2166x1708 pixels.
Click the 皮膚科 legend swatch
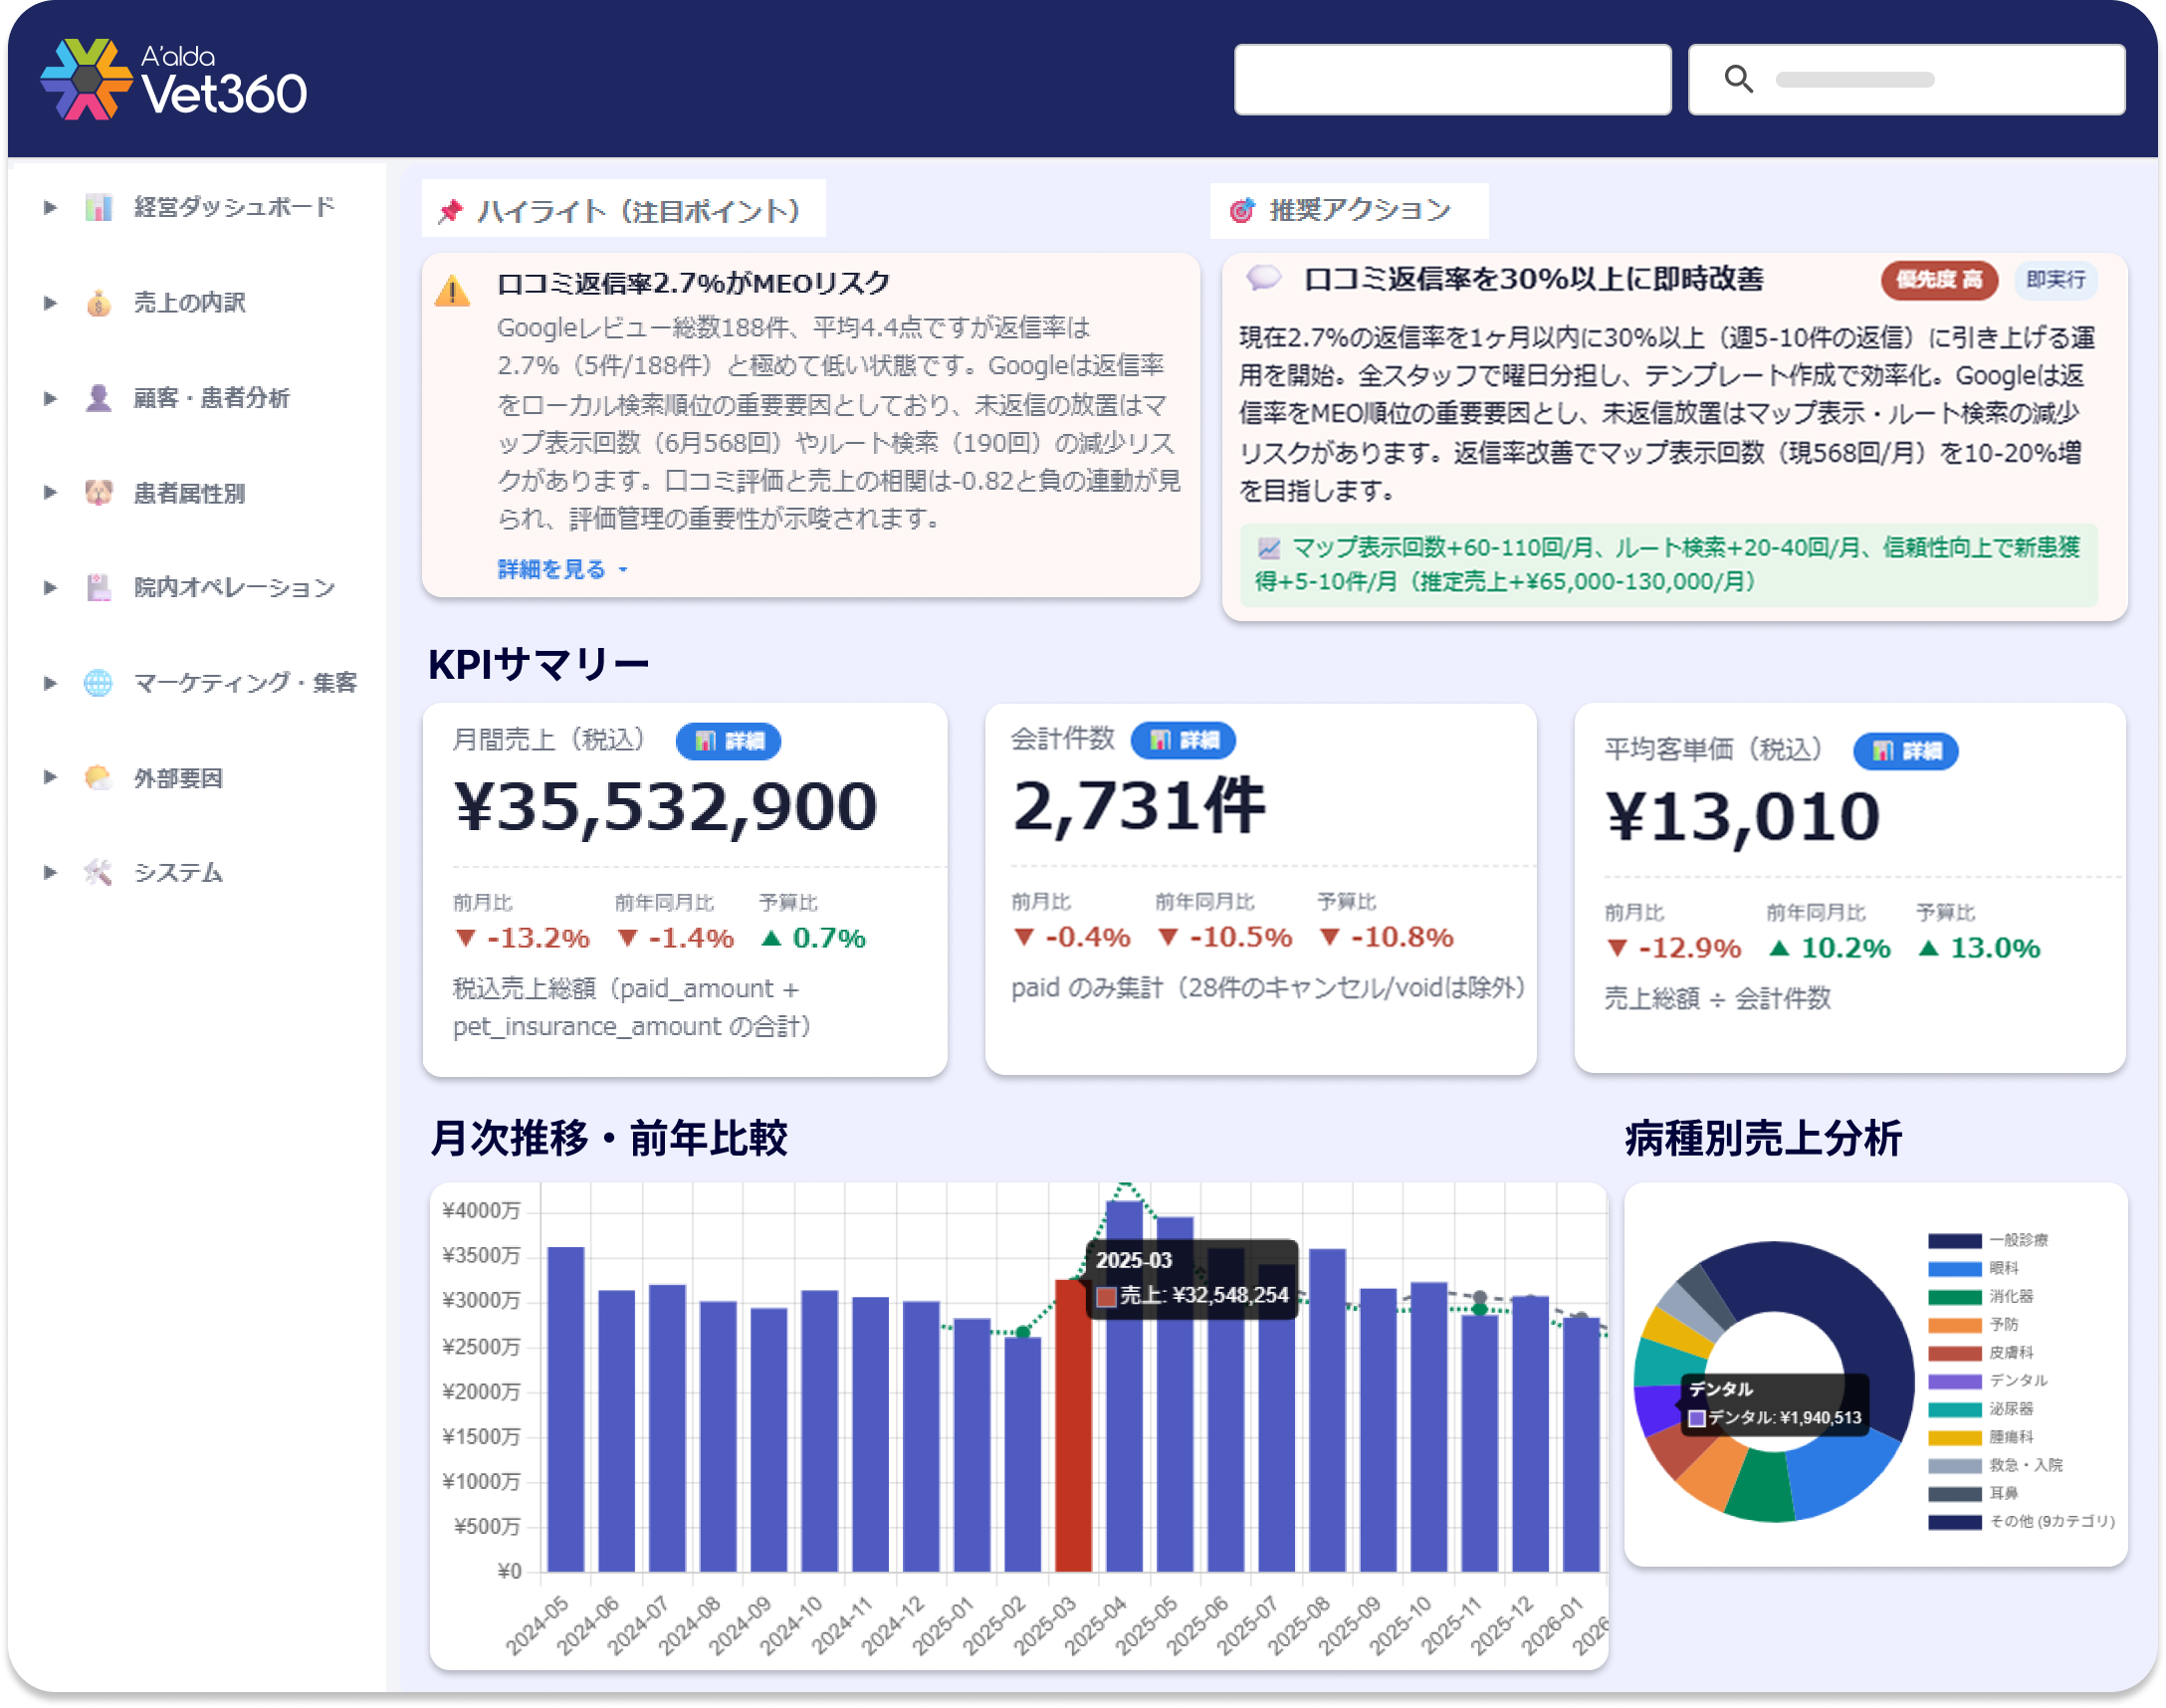coord(1954,1353)
